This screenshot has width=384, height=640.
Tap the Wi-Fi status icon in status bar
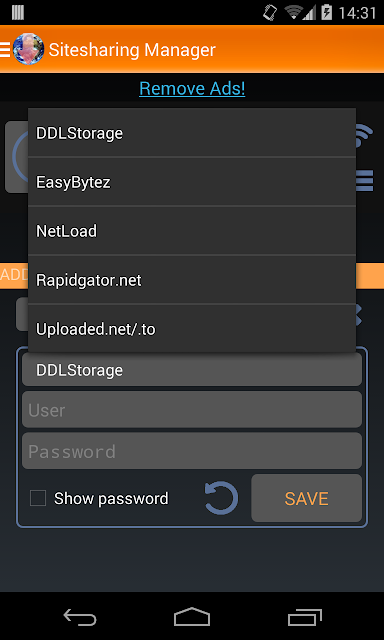point(295,13)
